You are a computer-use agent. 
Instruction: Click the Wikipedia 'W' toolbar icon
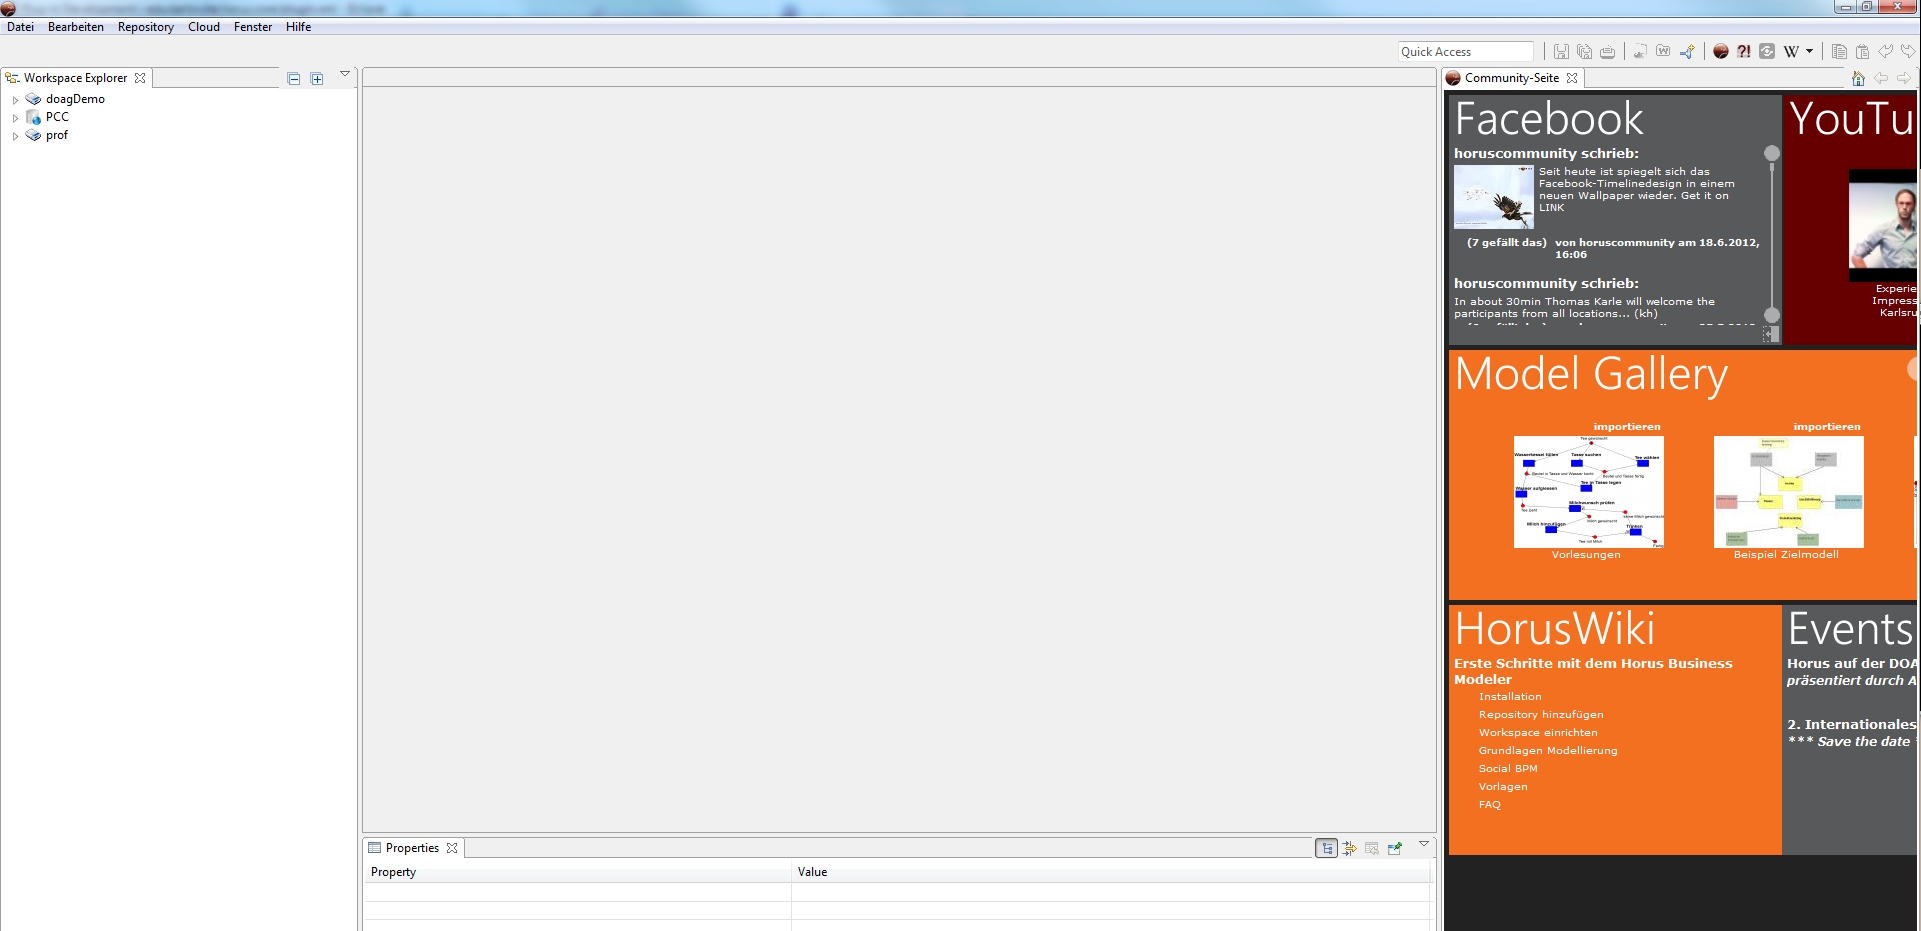tap(1791, 52)
